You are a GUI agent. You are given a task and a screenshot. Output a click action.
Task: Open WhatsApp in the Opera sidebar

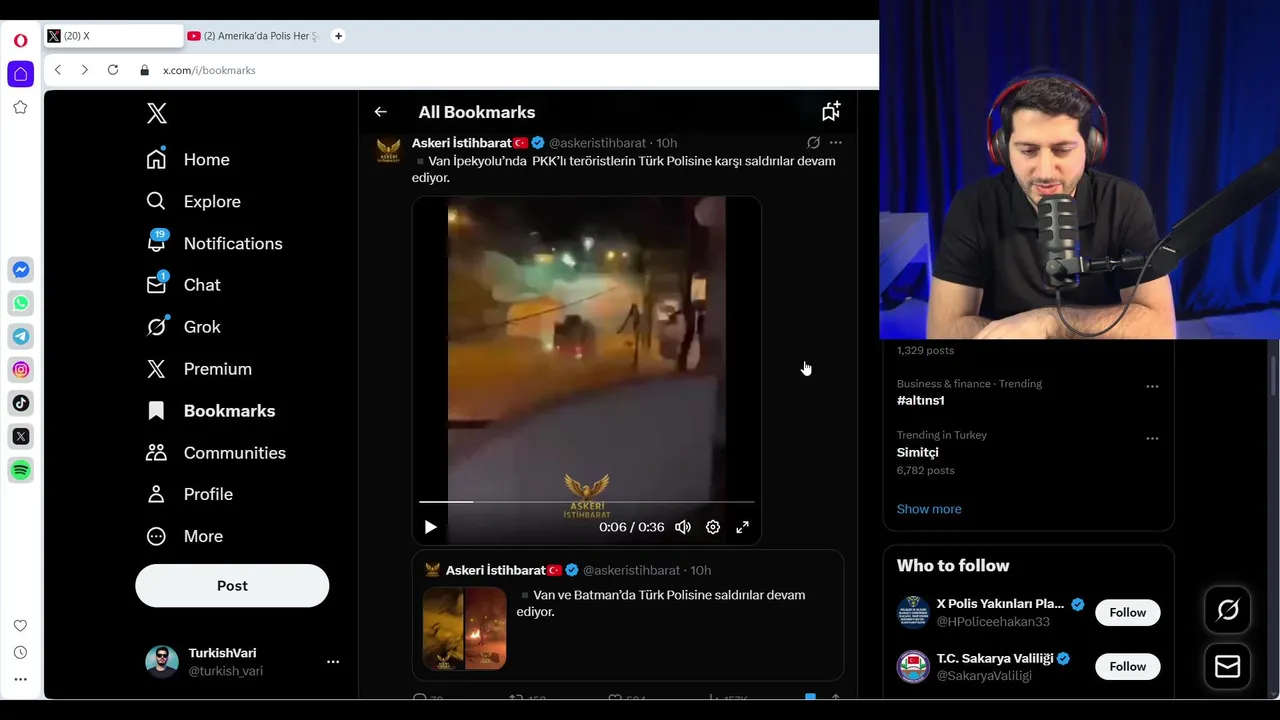pos(21,303)
